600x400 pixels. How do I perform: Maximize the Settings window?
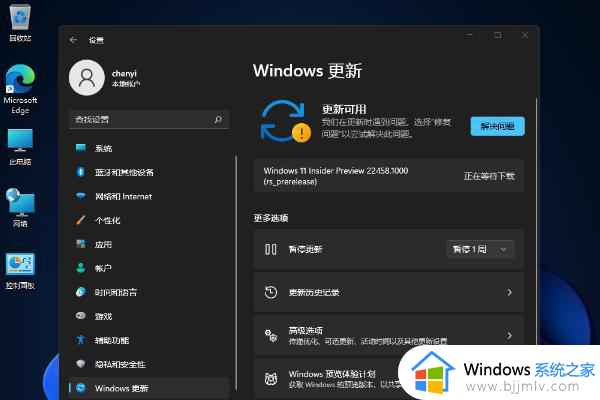[x=497, y=35]
